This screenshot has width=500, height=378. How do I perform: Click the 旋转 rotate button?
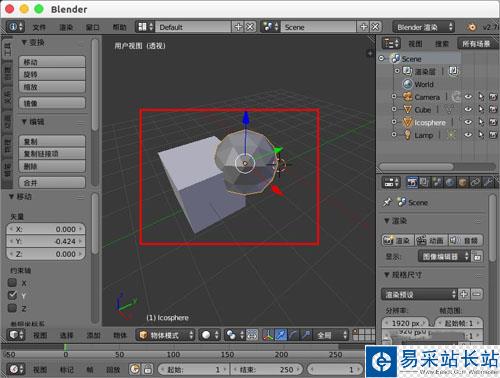tap(52, 74)
